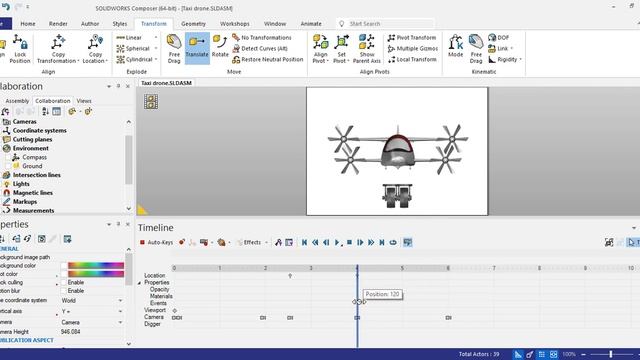Image resolution: width=640 pixels, height=360 pixels.
Task: Switch to the Assembly panel tab
Action: point(17,101)
